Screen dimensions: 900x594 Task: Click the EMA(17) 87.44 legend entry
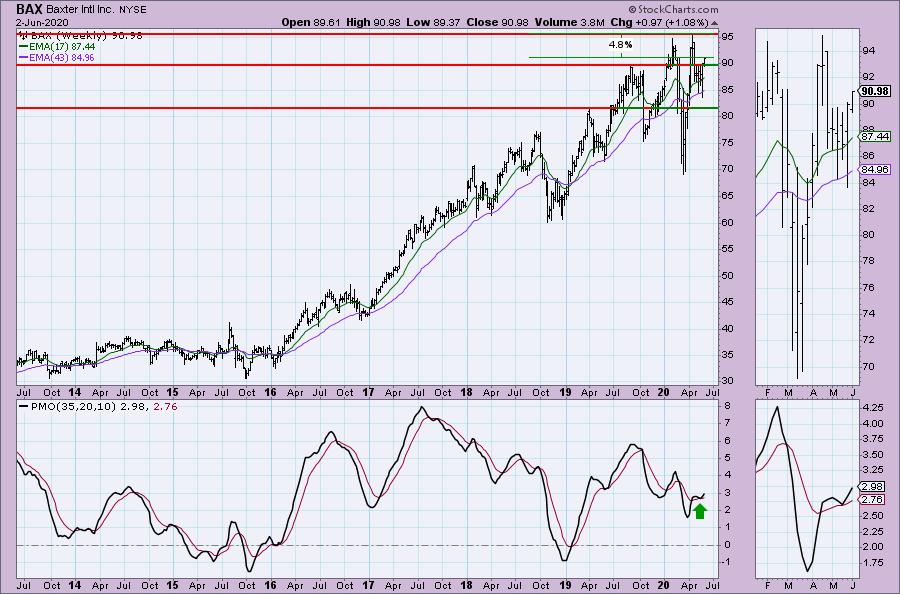pyautogui.click(x=62, y=46)
